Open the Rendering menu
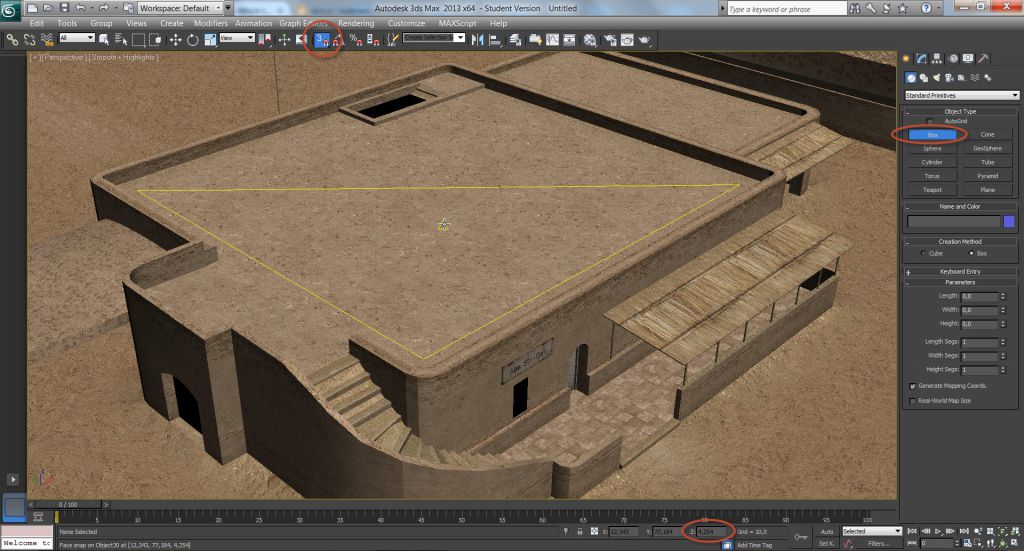 pyautogui.click(x=356, y=23)
